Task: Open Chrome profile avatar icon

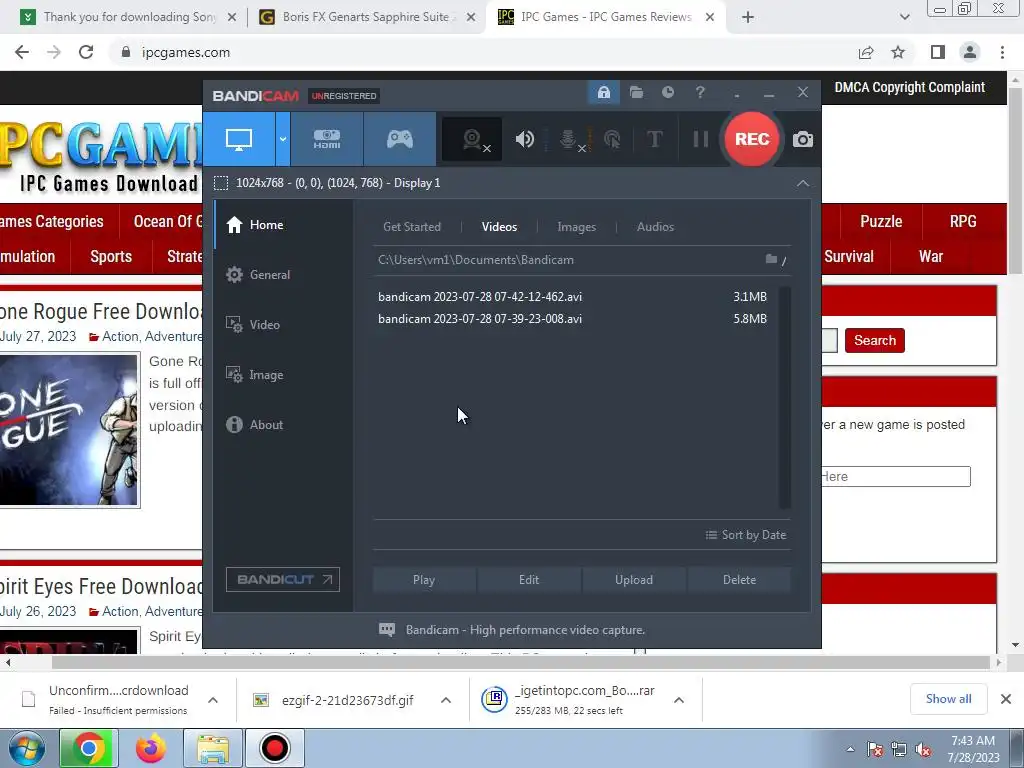Action: click(x=970, y=52)
